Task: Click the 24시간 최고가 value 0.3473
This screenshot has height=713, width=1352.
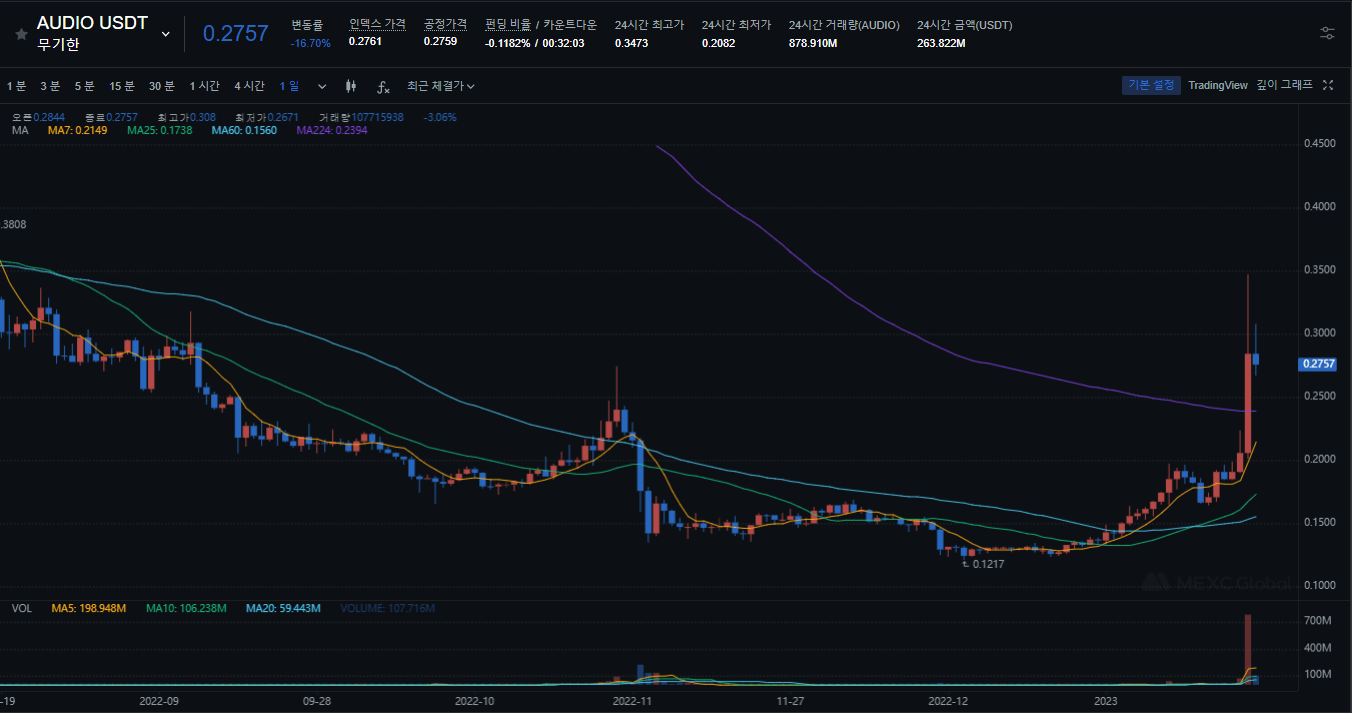Action: 631,43
